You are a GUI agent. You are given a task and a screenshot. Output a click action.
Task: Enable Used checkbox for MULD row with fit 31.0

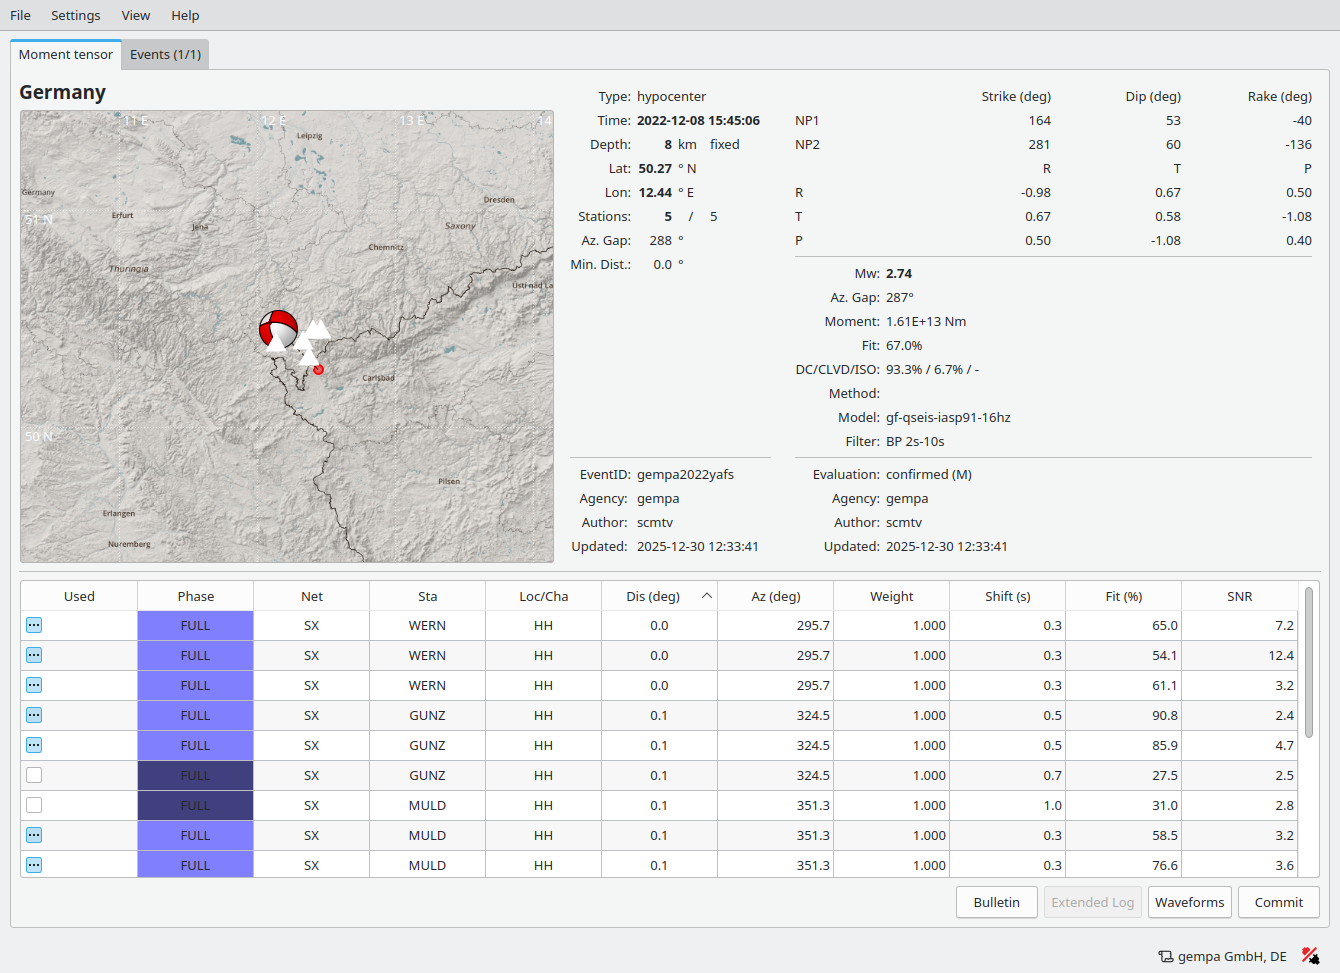pos(34,805)
